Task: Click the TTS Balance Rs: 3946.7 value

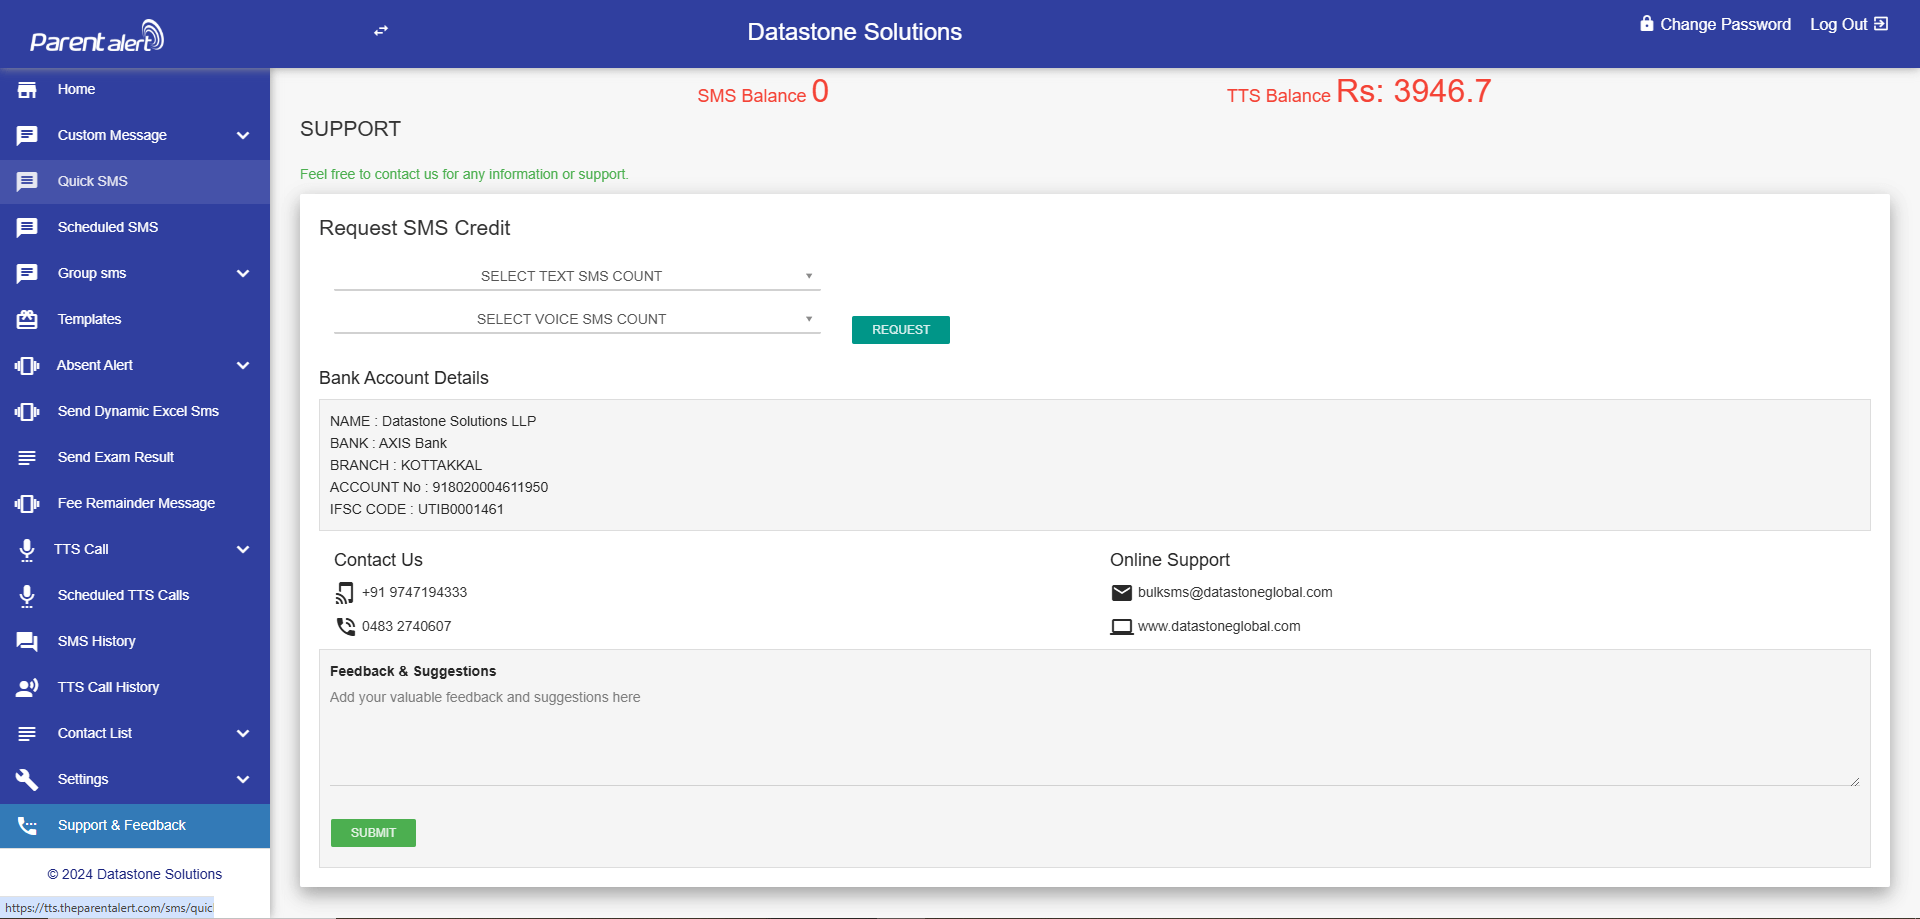Action: [x=1414, y=92]
